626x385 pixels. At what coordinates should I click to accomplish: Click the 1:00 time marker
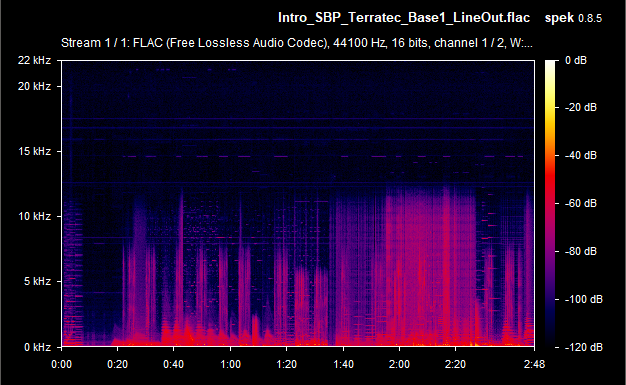click(230, 364)
